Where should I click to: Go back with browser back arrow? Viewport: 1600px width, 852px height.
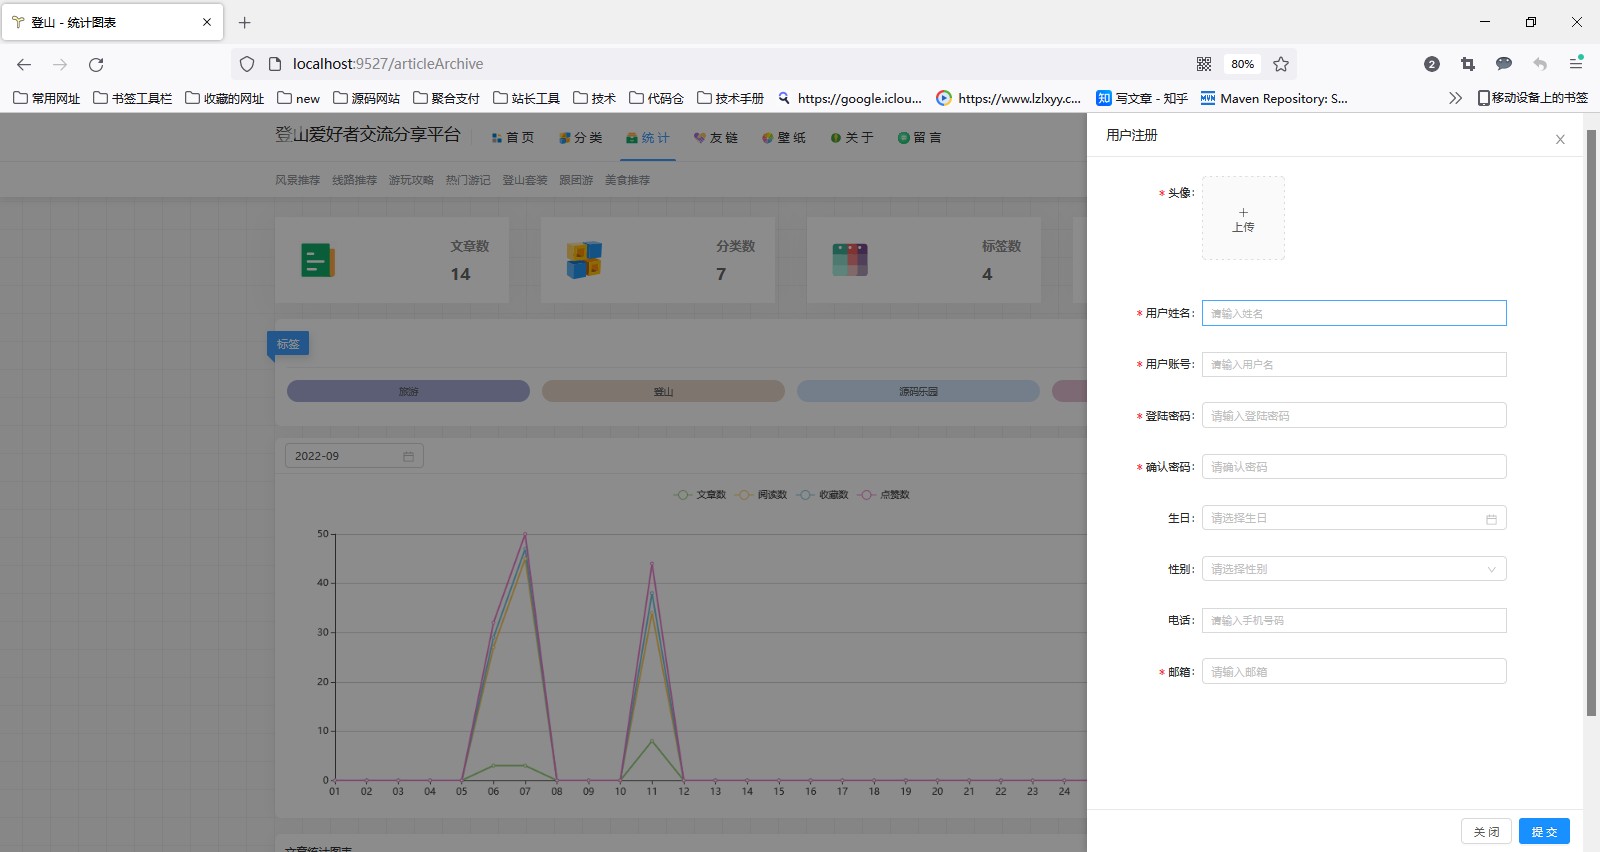coord(24,64)
